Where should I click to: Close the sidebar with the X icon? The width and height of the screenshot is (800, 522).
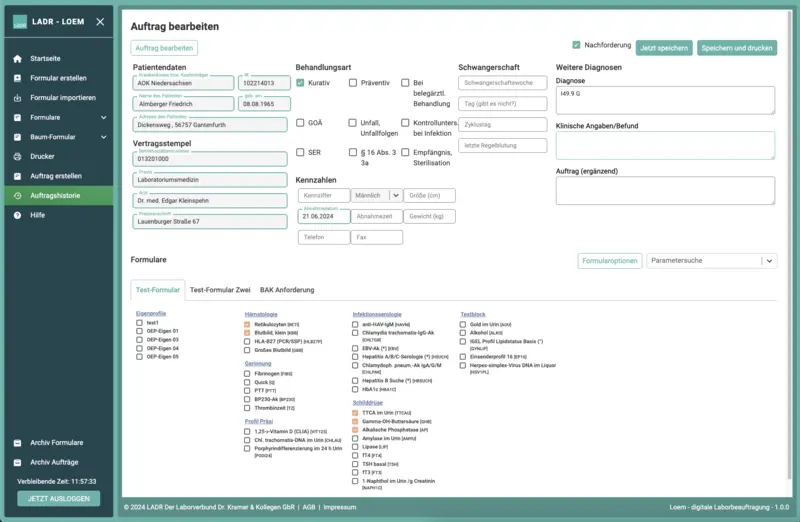point(99,21)
